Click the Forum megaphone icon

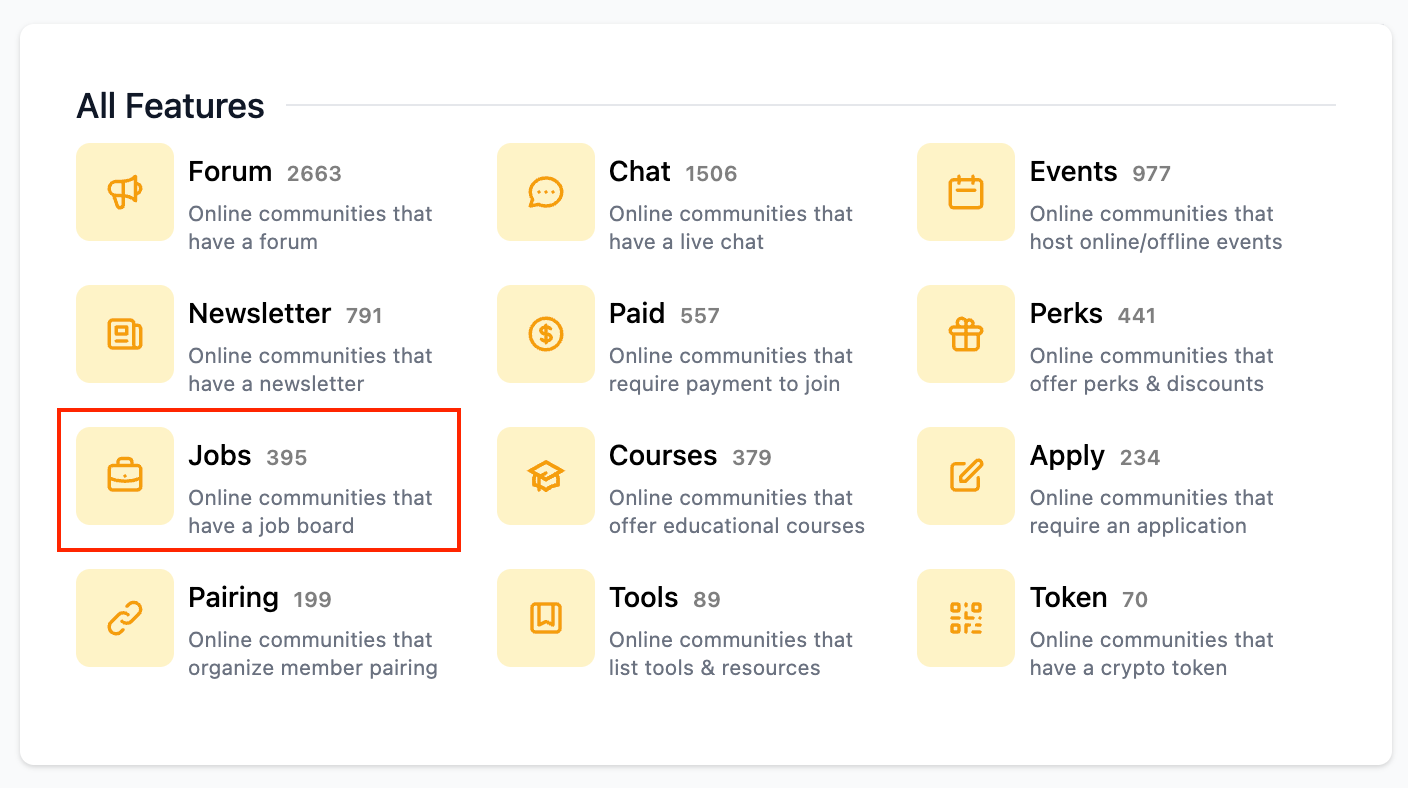coord(124,192)
